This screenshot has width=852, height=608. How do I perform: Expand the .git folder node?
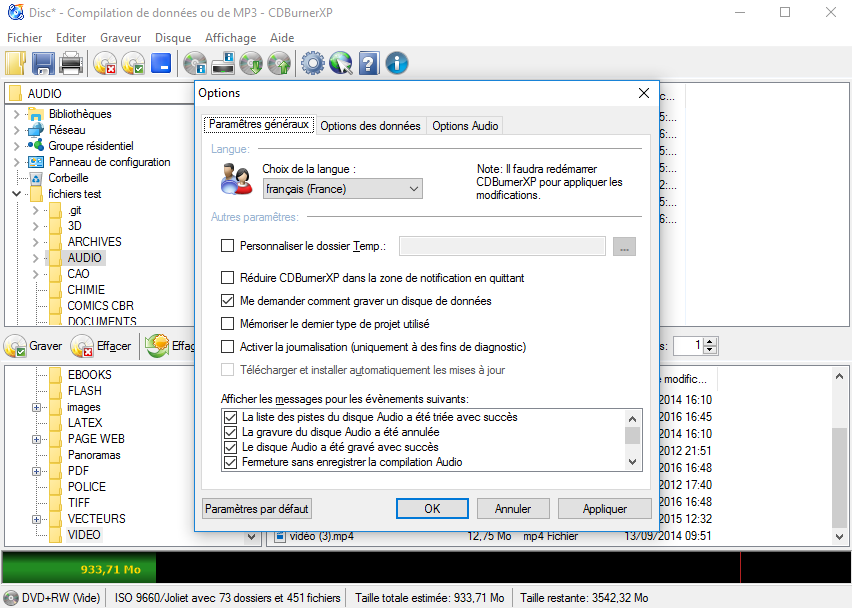tap(36, 210)
